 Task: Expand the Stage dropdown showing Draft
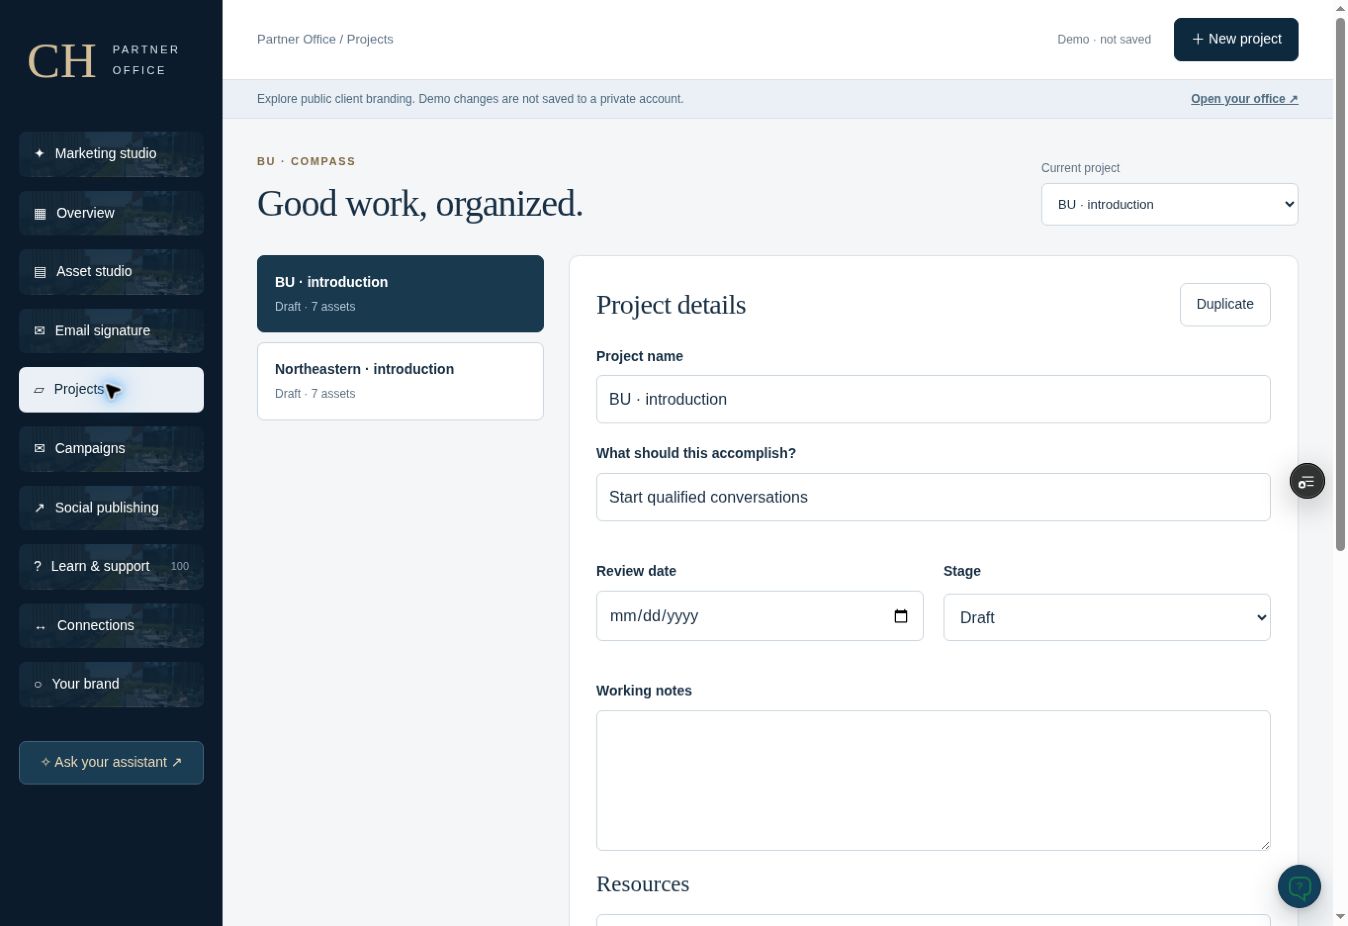(x=1107, y=617)
